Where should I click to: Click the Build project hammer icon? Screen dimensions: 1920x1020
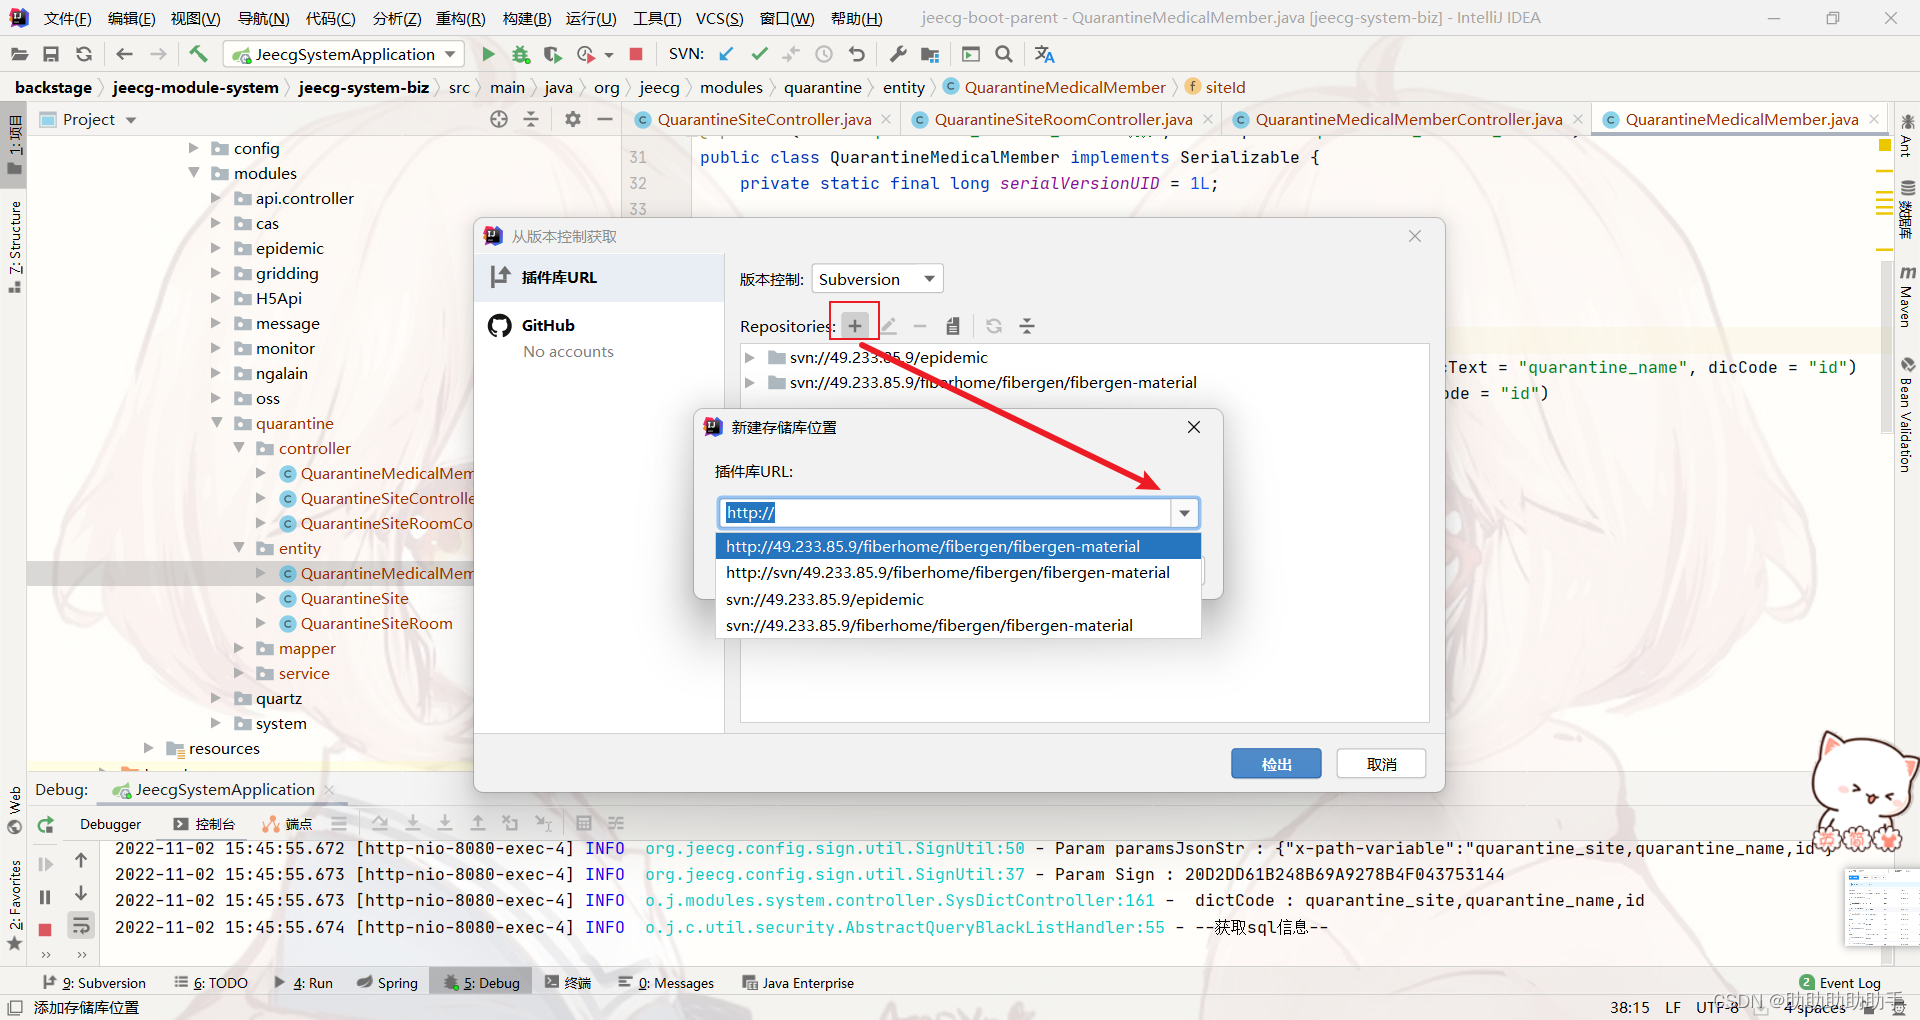(198, 54)
